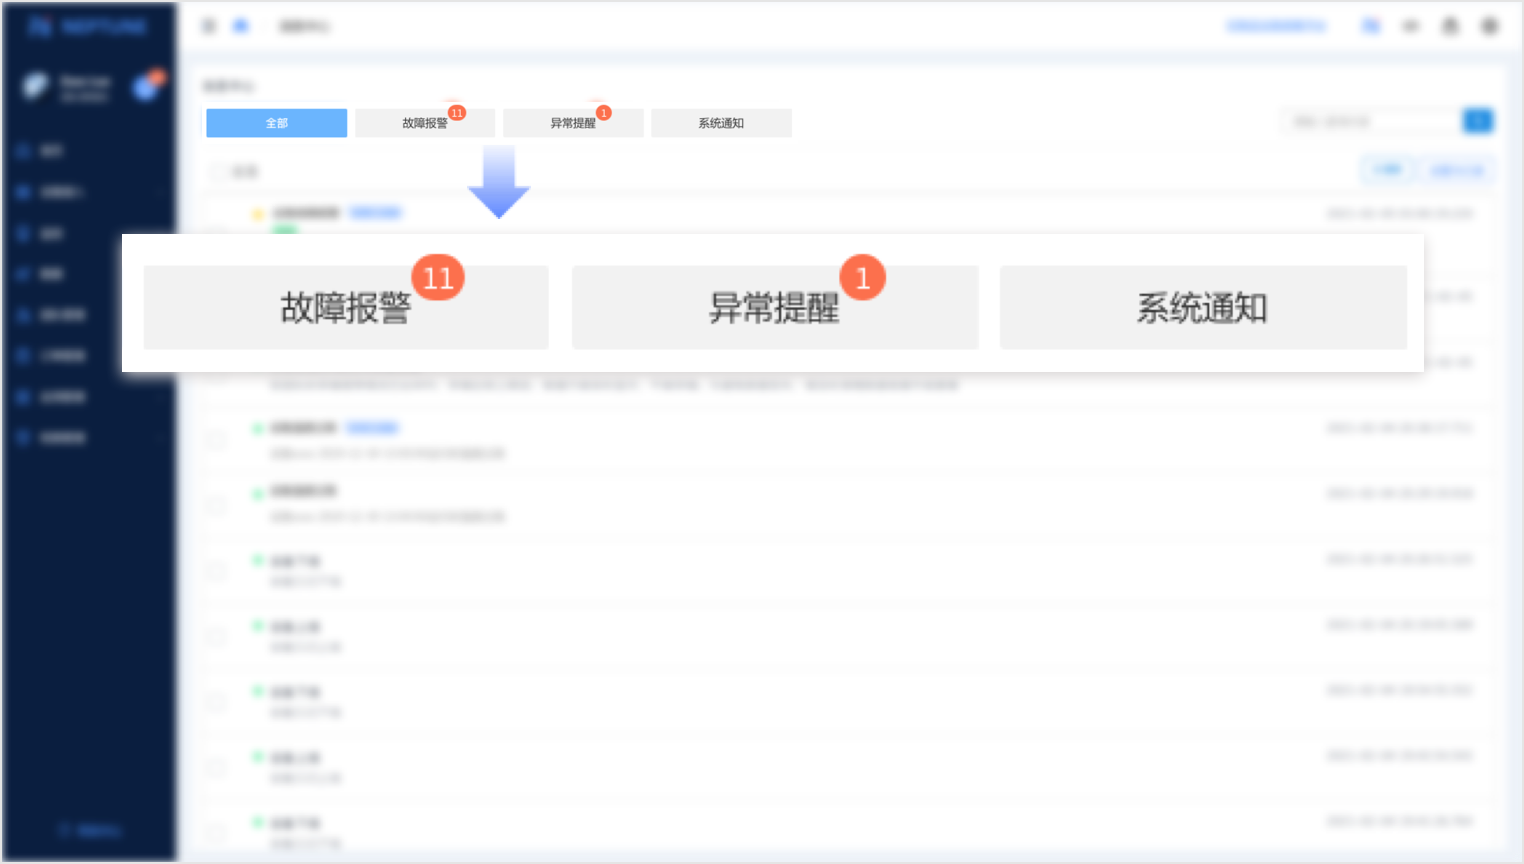Tick the checkbox of the third-from-bottom message row
Screen dimensions: 1524x864
tap(216, 702)
